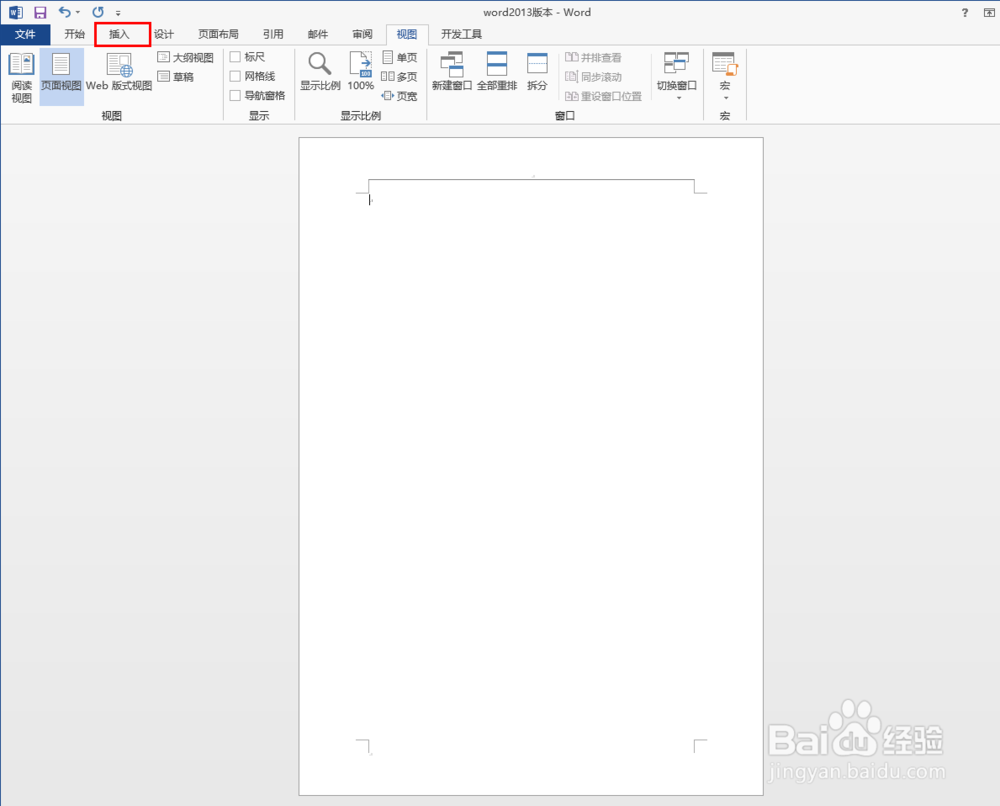Click the Word application icon in title bar

(16, 12)
